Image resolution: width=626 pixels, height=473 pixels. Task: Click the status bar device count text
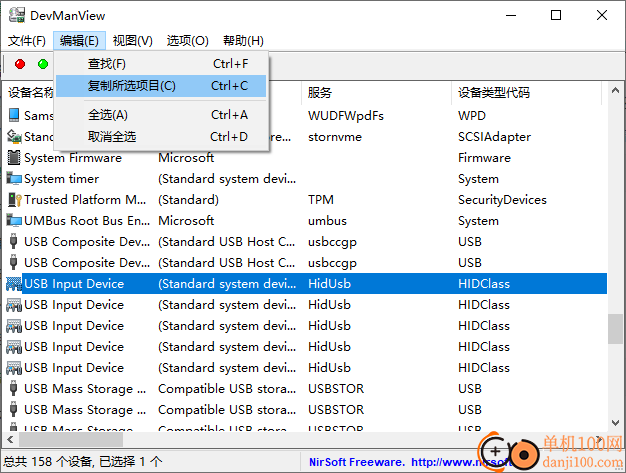[x=83, y=462]
